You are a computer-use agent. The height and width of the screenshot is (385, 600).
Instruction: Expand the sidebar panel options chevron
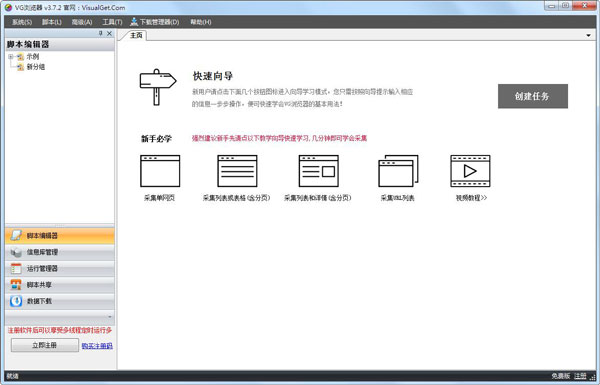click(110, 317)
